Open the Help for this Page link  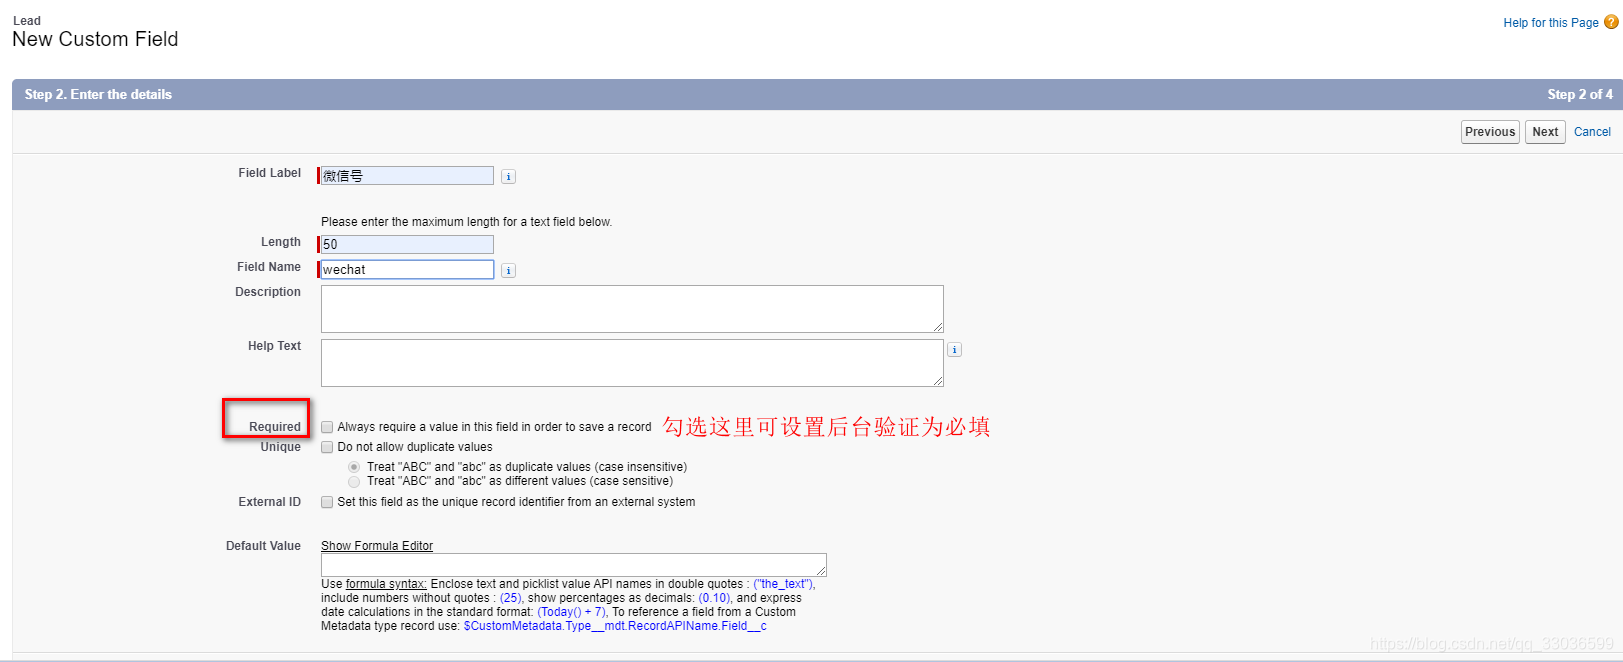1551,23
